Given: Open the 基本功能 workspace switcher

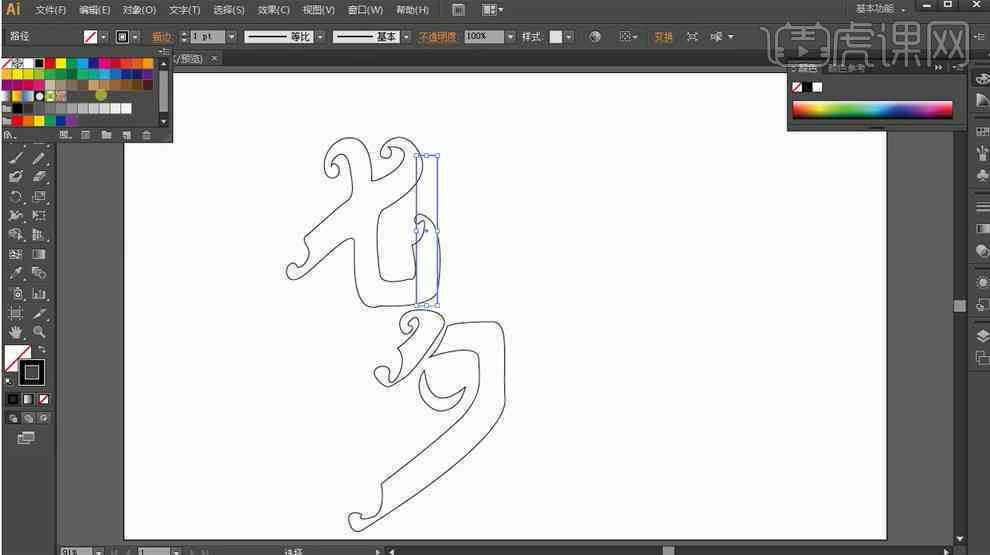Looking at the screenshot, I should pos(880,9).
